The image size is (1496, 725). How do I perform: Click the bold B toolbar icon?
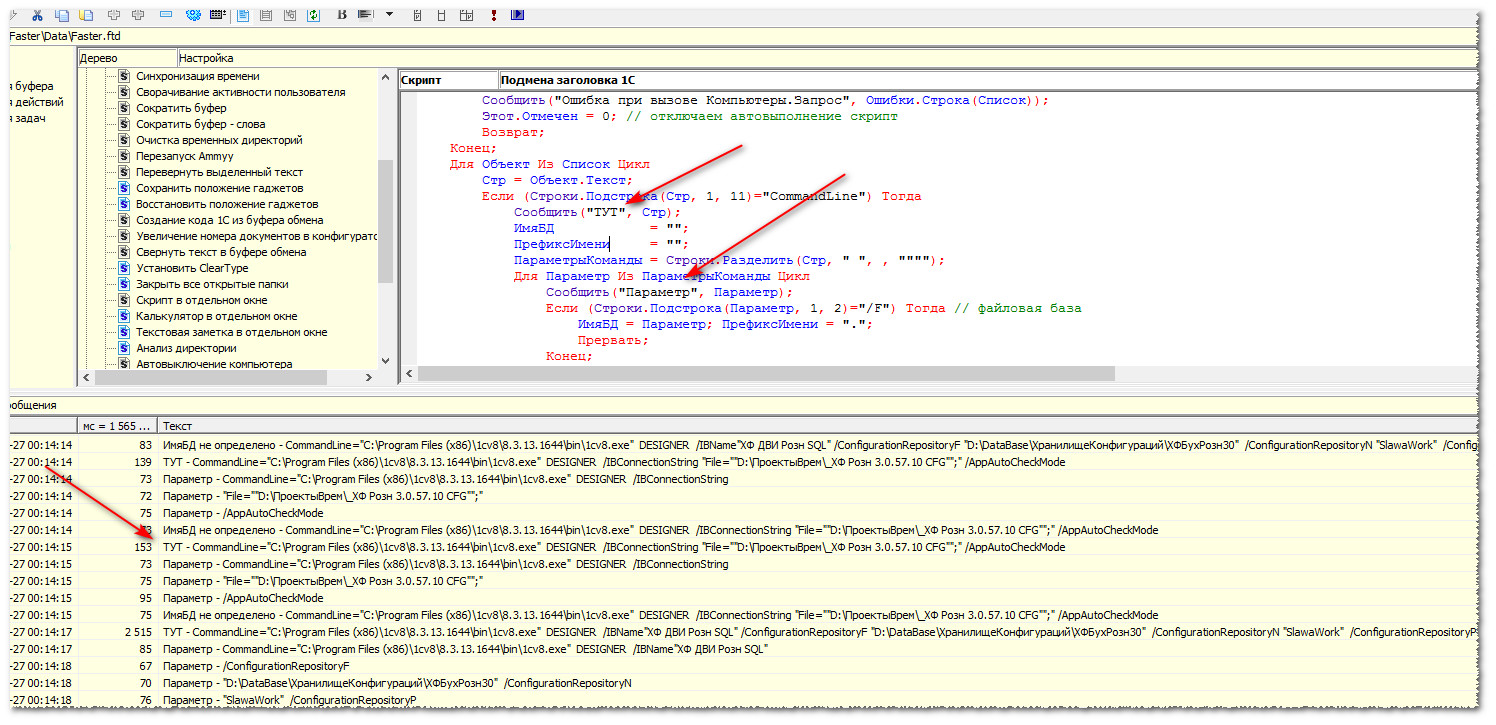(342, 15)
